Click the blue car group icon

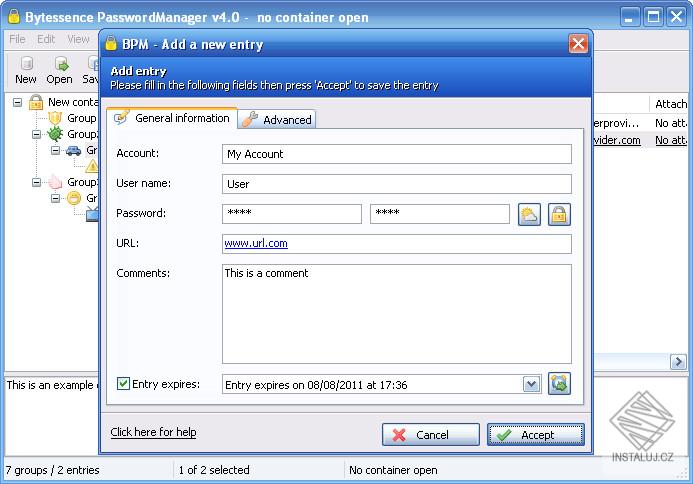click(x=73, y=151)
